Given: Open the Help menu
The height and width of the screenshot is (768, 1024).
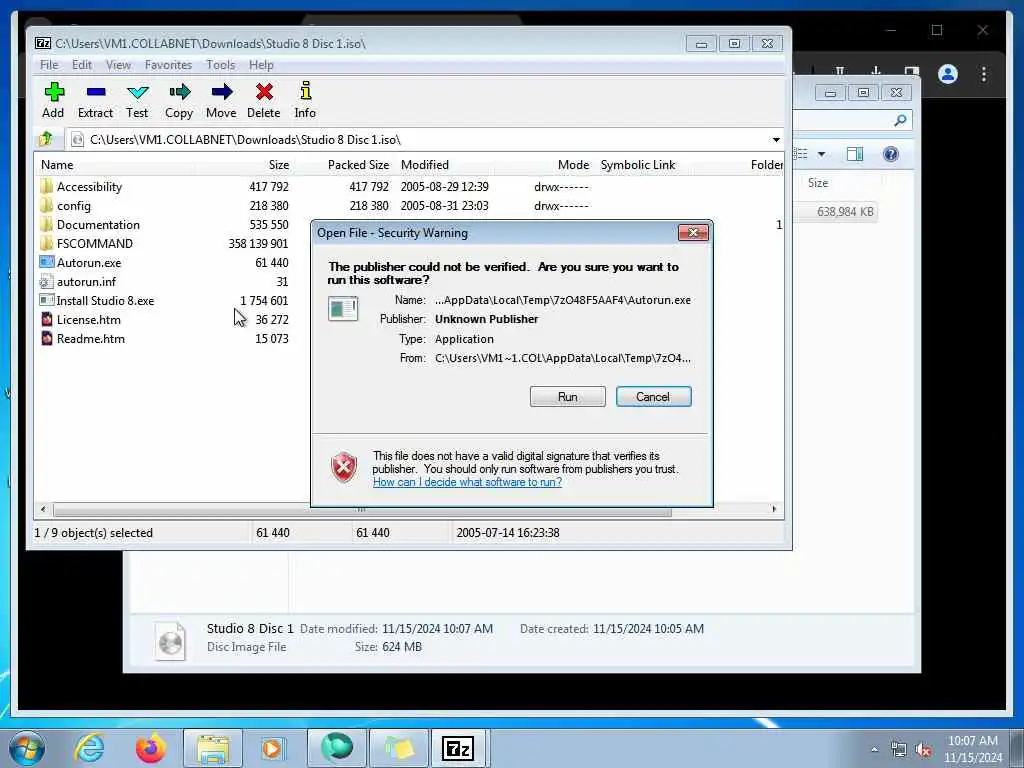Looking at the screenshot, I should (x=261, y=65).
